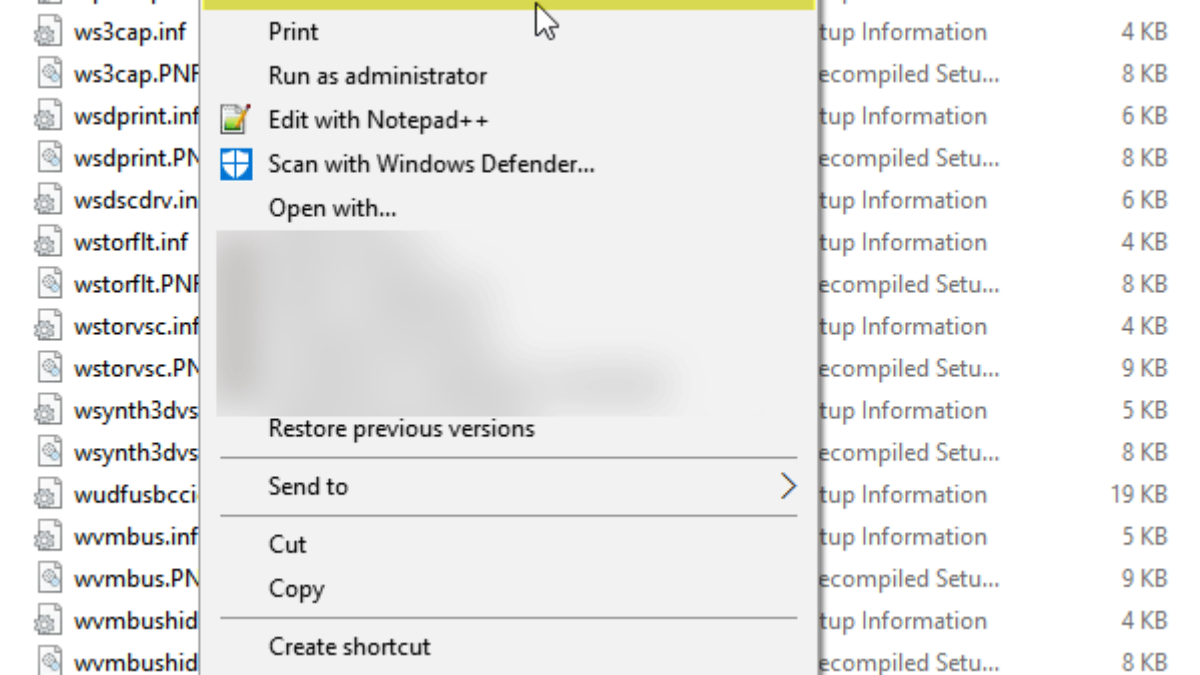
Task: Choose Print from the context menu
Action: (293, 32)
